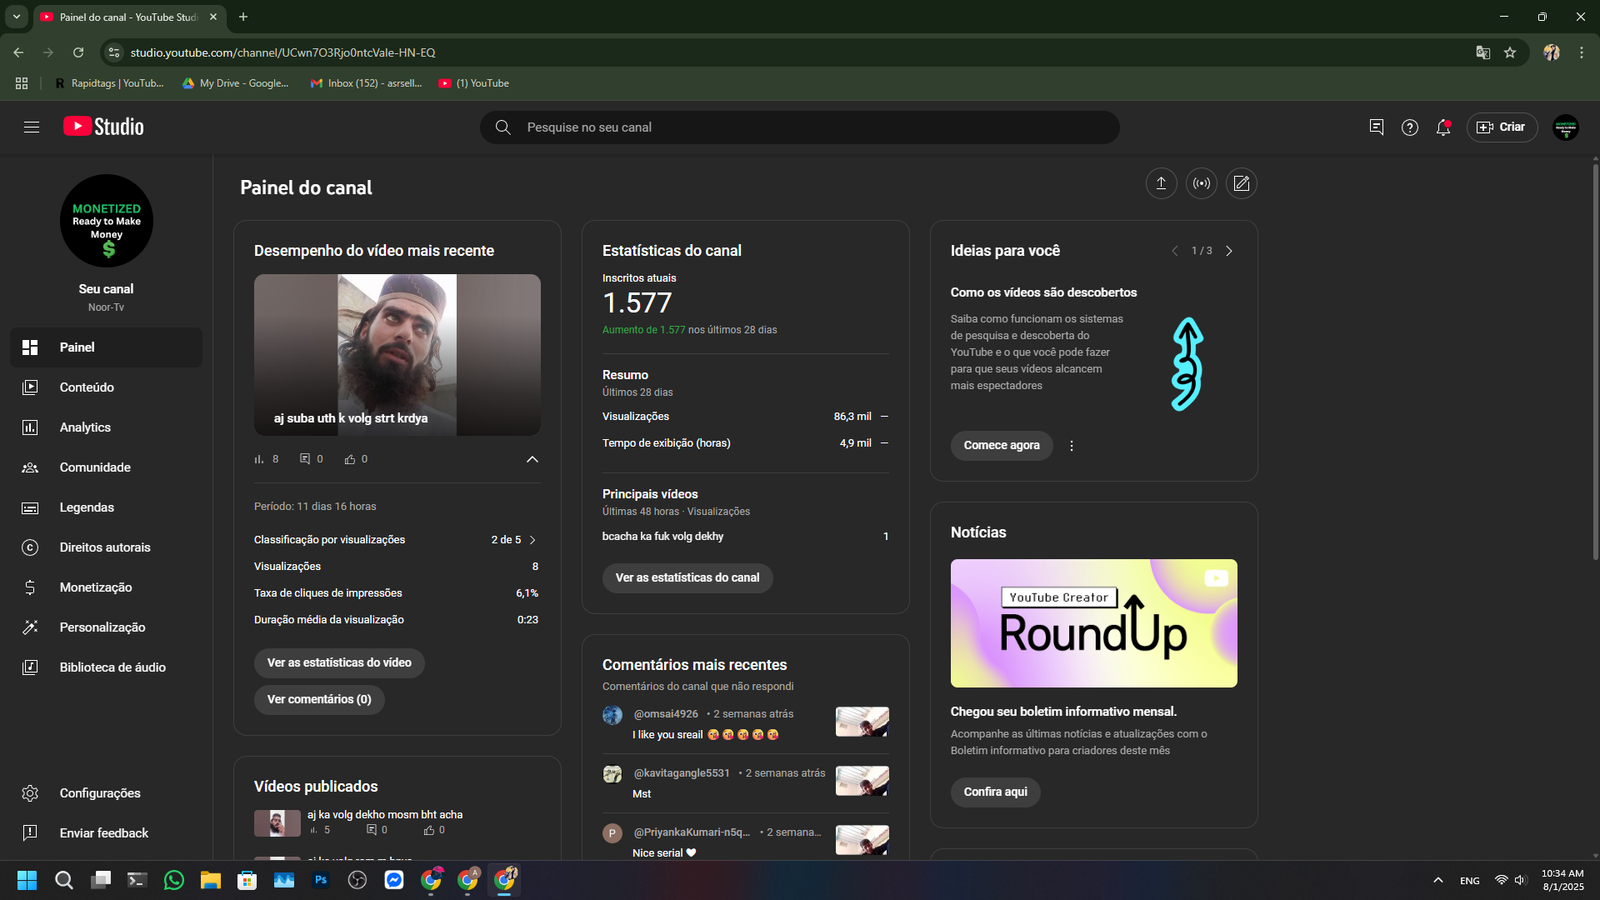Open Painel in the sidebar
This screenshot has height=900, width=1600.
click(106, 347)
